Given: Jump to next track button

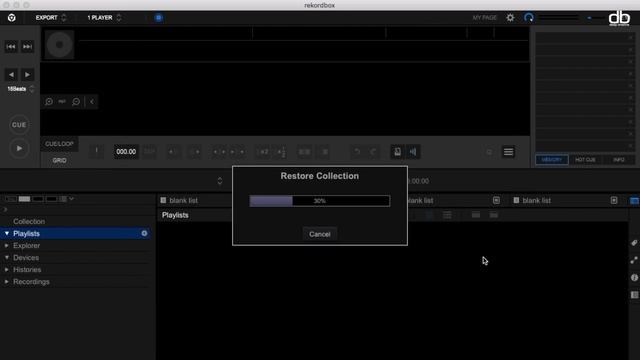Looking at the screenshot, I should pyautogui.click(x=27, y=47).
